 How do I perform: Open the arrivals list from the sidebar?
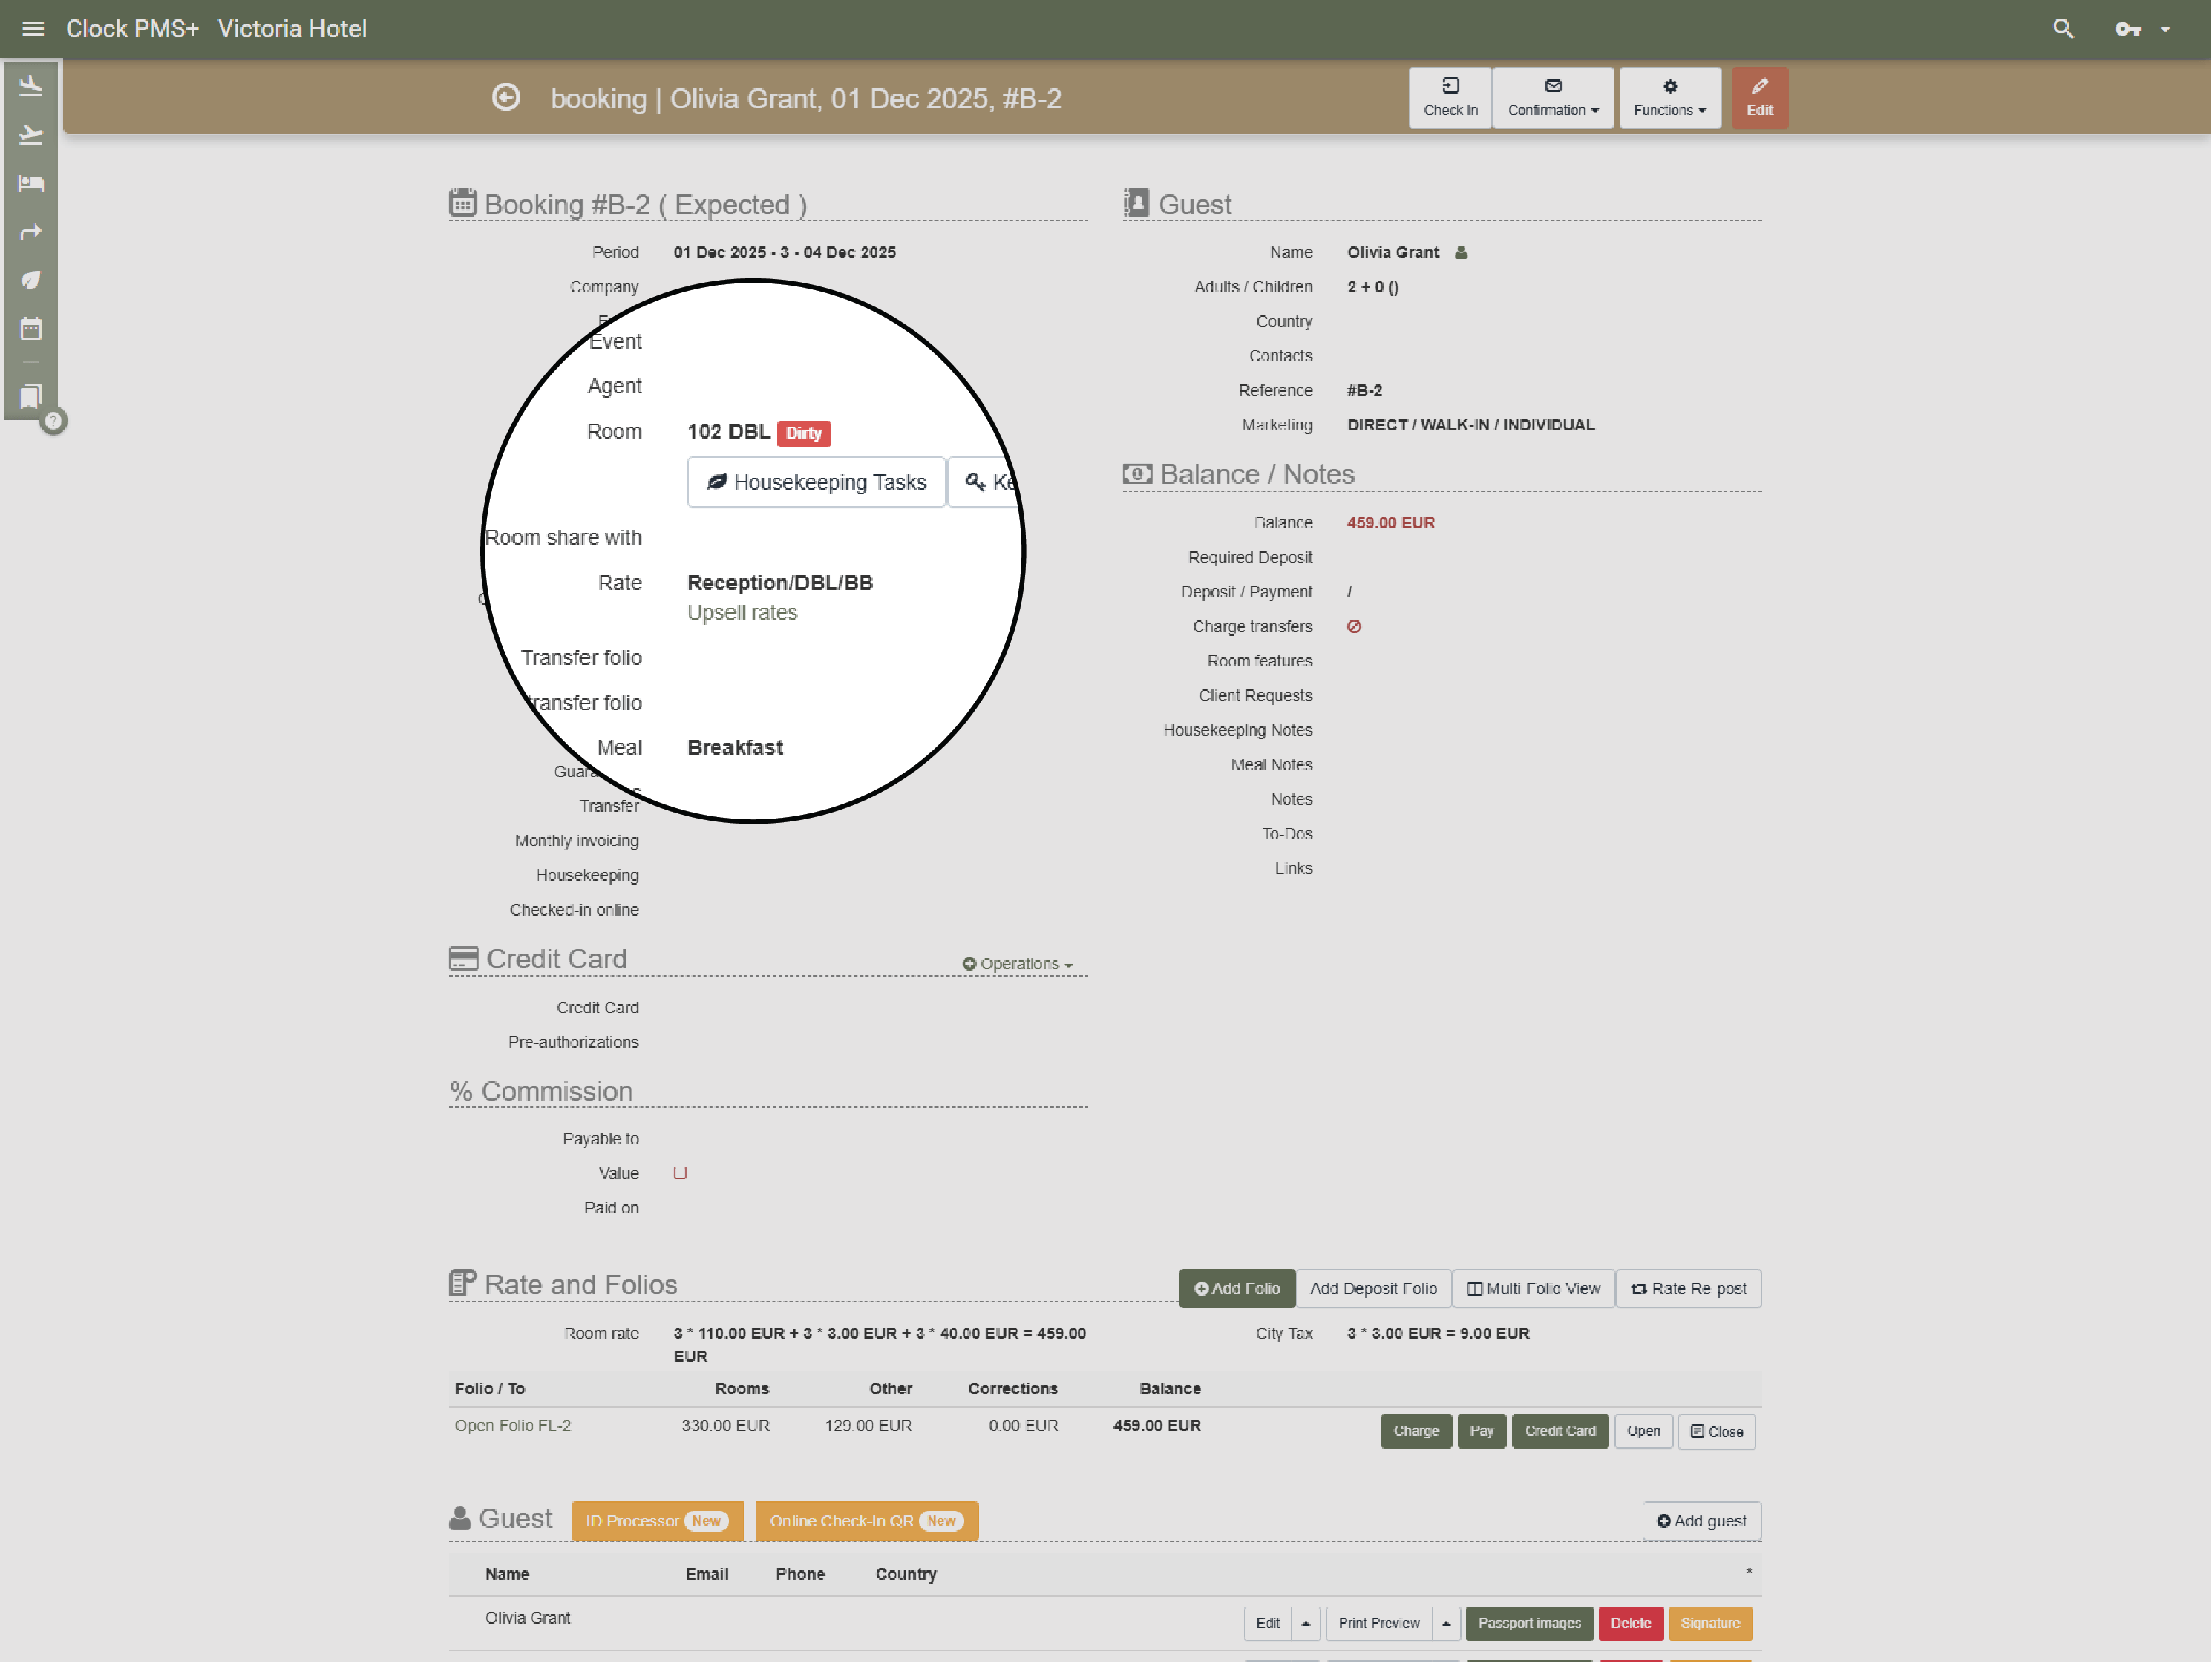31,85
